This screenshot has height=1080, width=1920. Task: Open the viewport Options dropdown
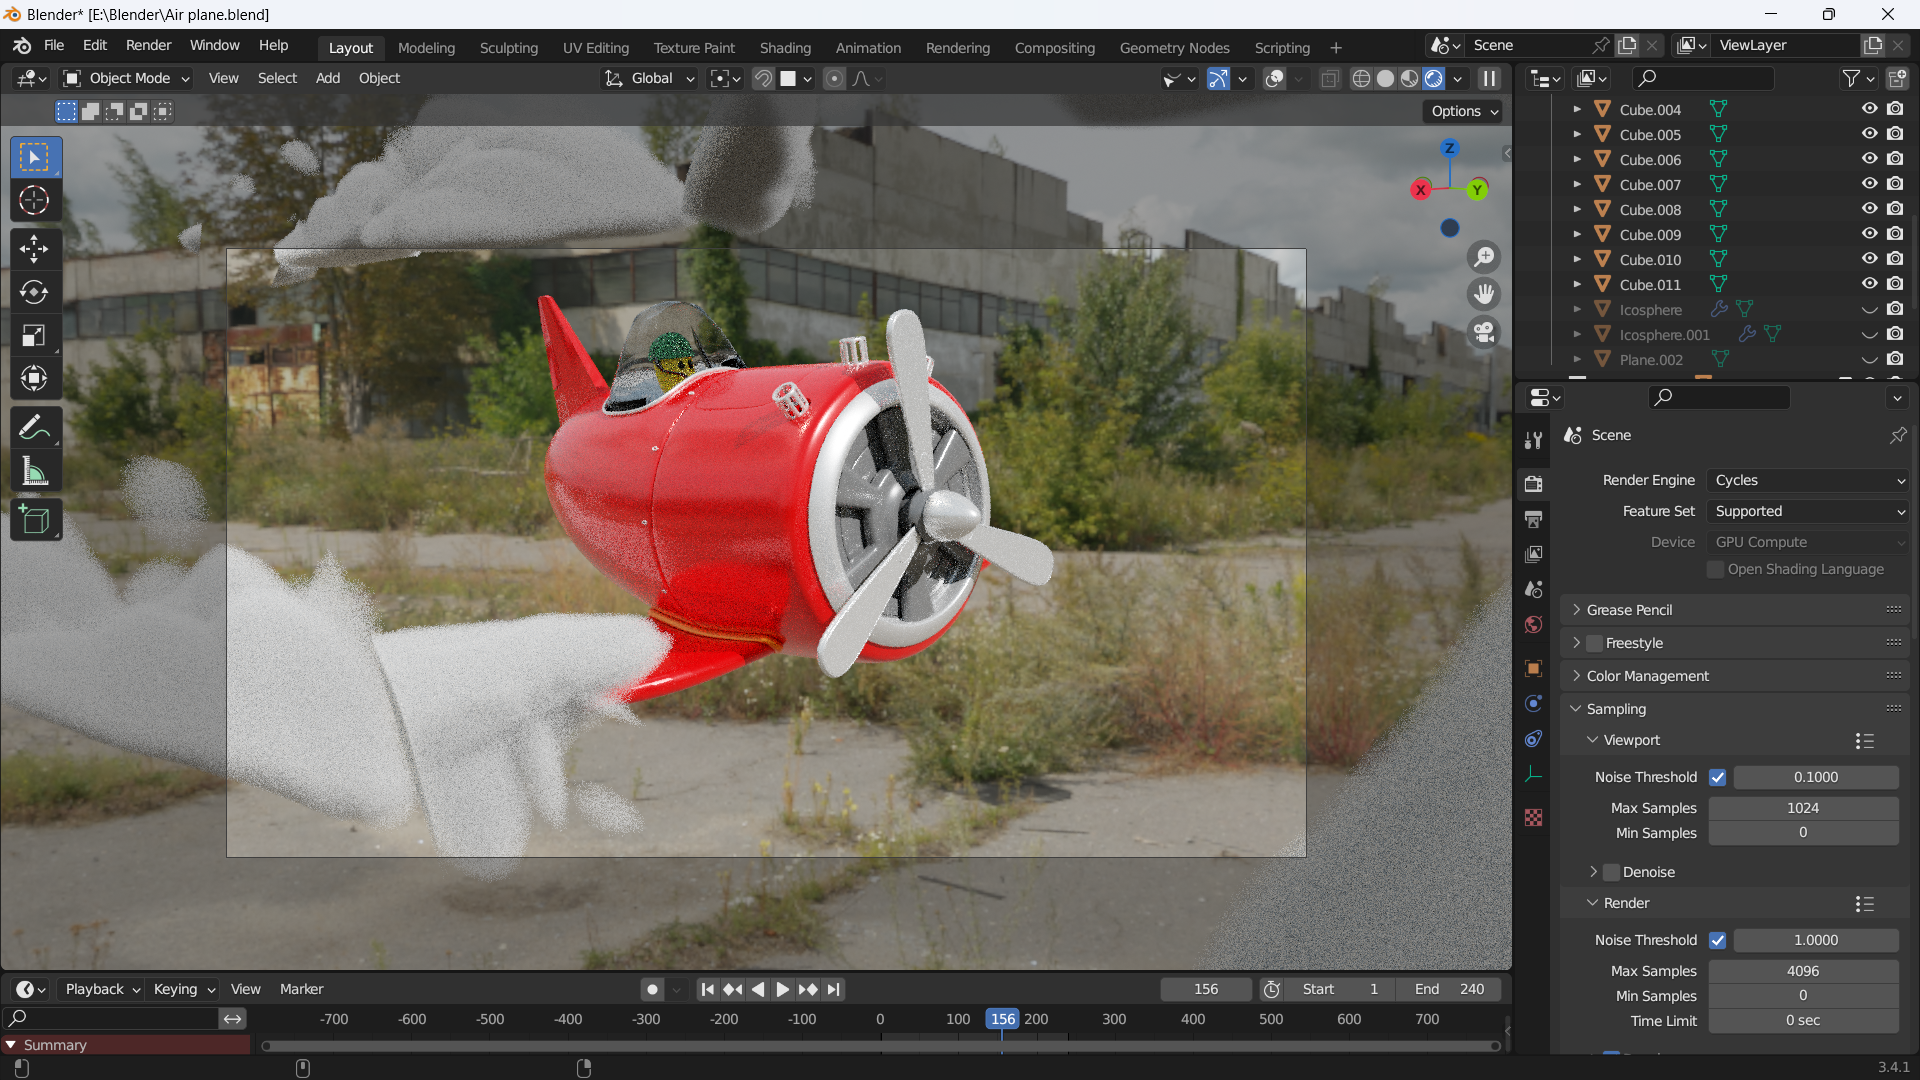(x=1464, y=111)
